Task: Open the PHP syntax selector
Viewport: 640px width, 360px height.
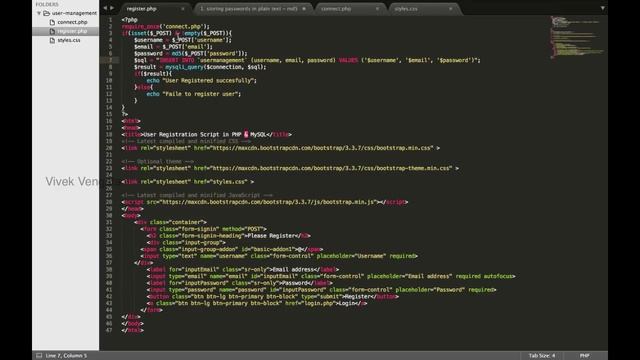Action: click(584, 356)
